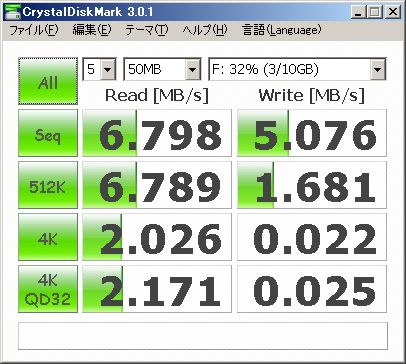The image size is (406, 364).
Task: Close the CrystalDiskMark window
Action: 393,12
